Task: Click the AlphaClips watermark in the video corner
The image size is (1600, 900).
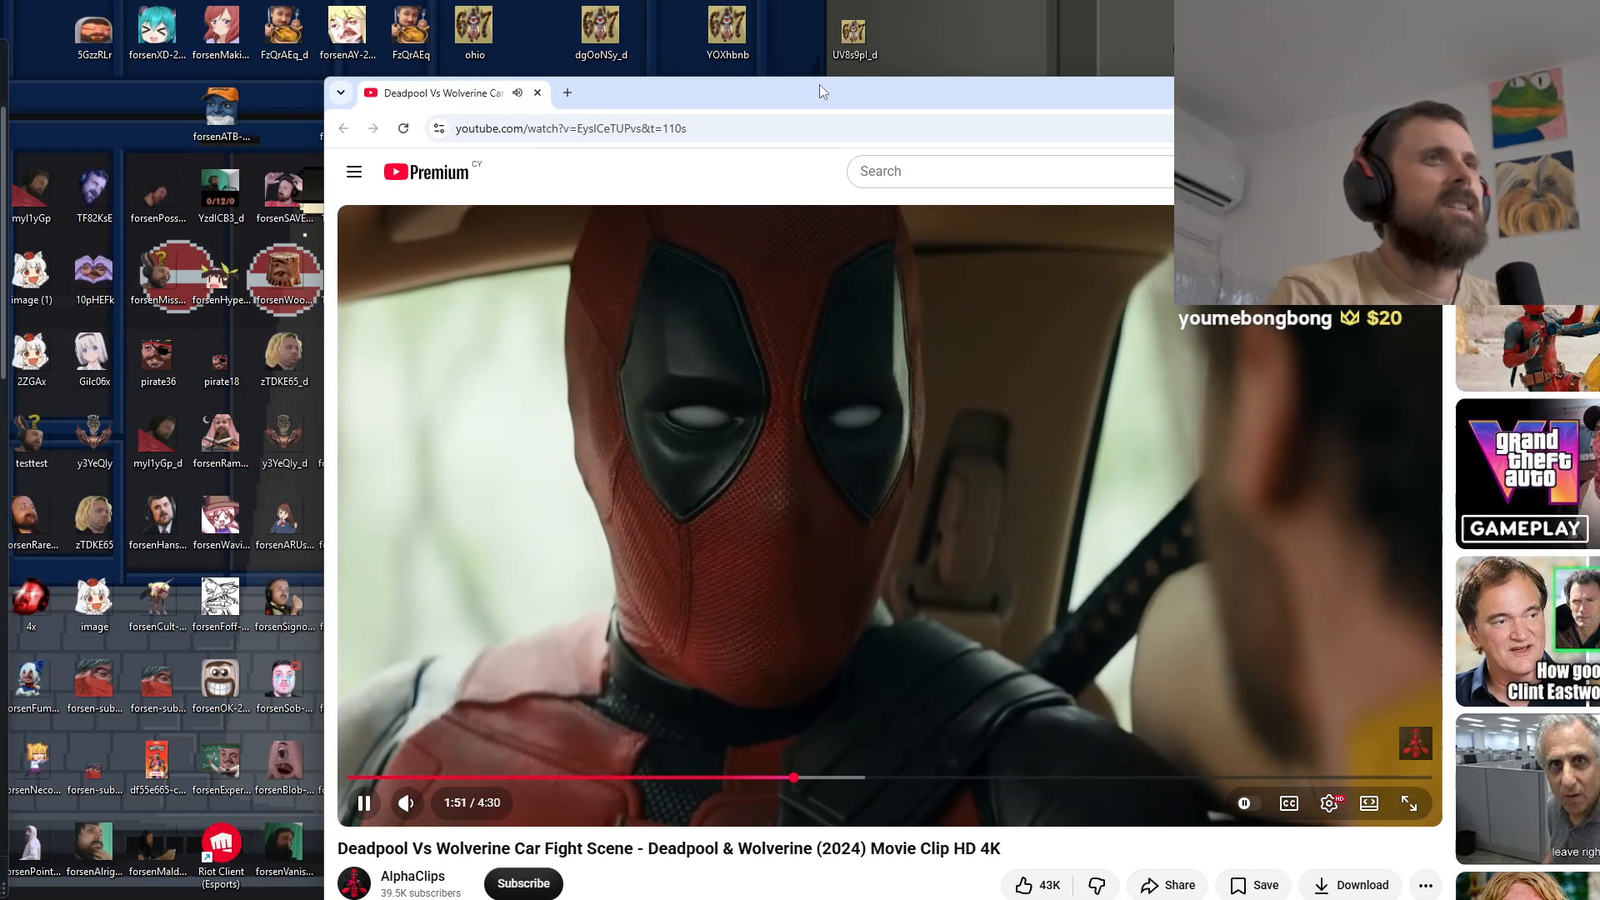Action: pos(1415,743)
